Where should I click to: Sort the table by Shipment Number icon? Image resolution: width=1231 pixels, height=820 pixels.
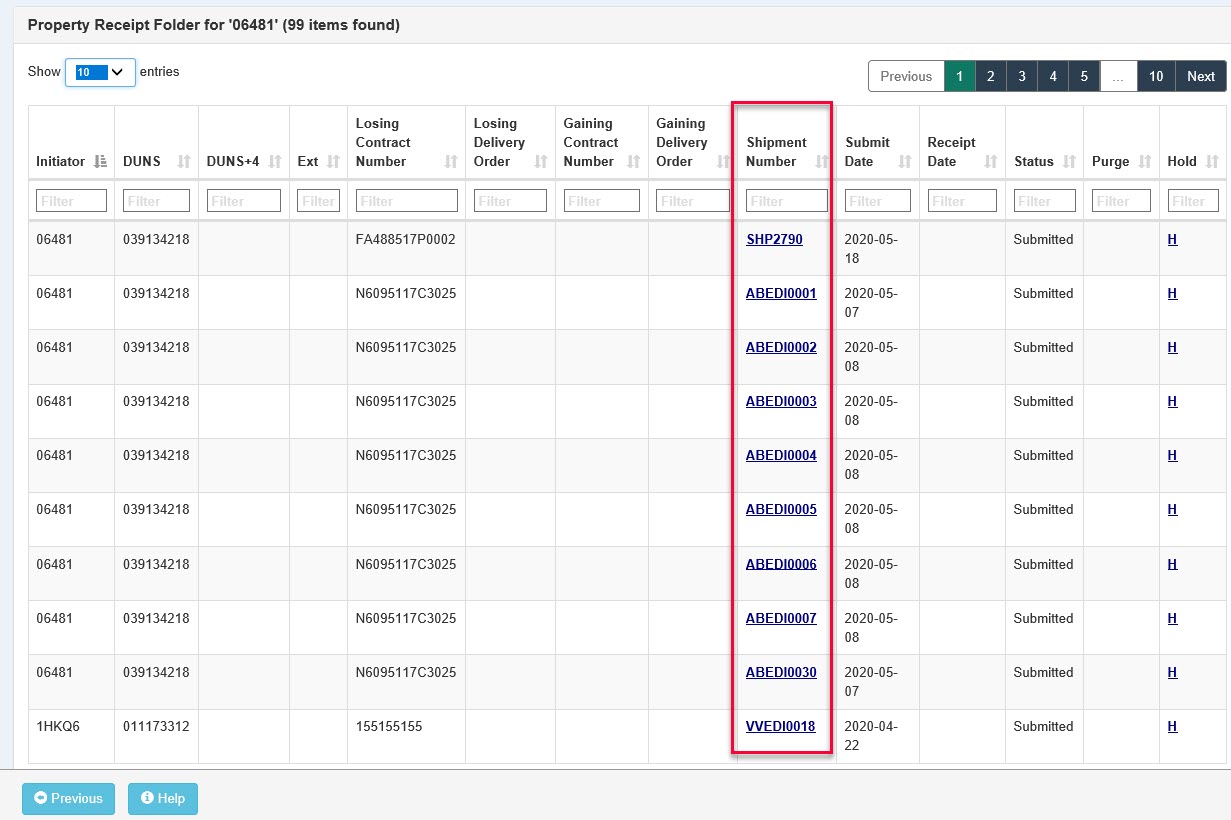822,162
